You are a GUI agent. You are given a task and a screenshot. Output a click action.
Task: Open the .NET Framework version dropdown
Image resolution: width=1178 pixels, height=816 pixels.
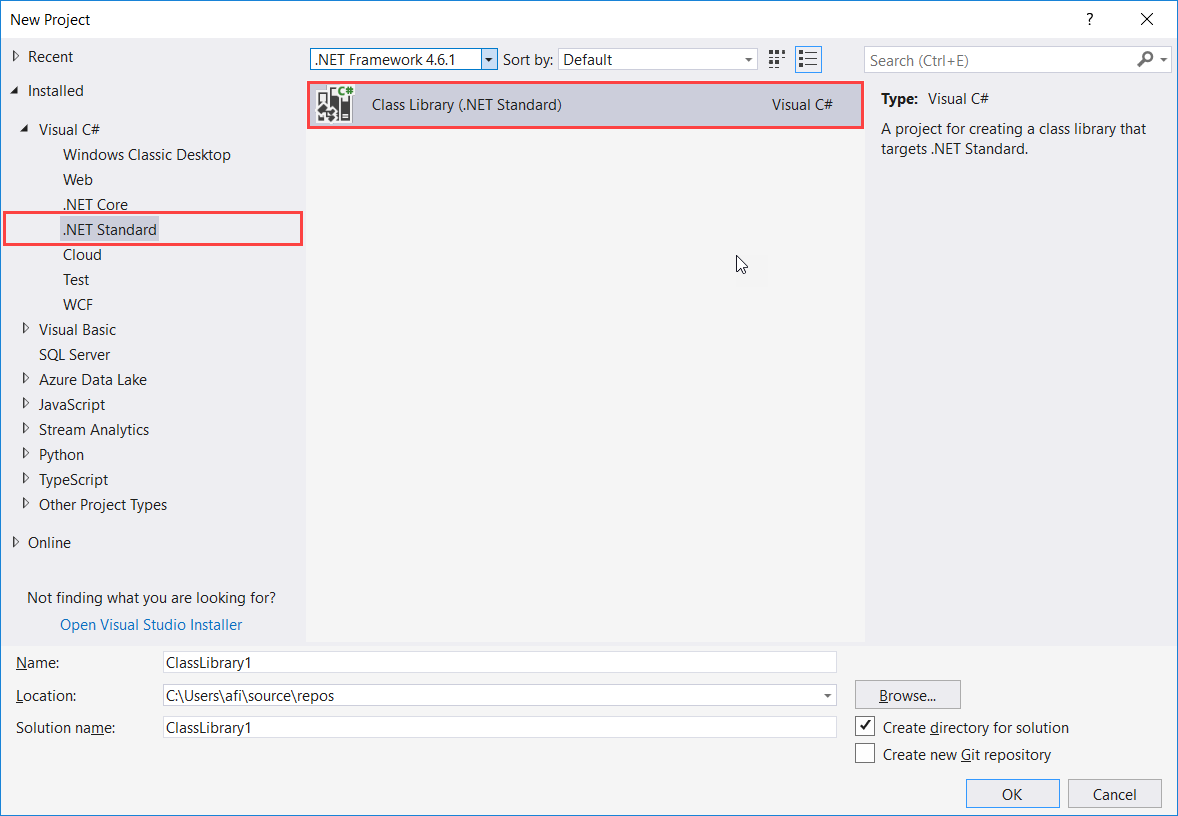pos(488,59)
